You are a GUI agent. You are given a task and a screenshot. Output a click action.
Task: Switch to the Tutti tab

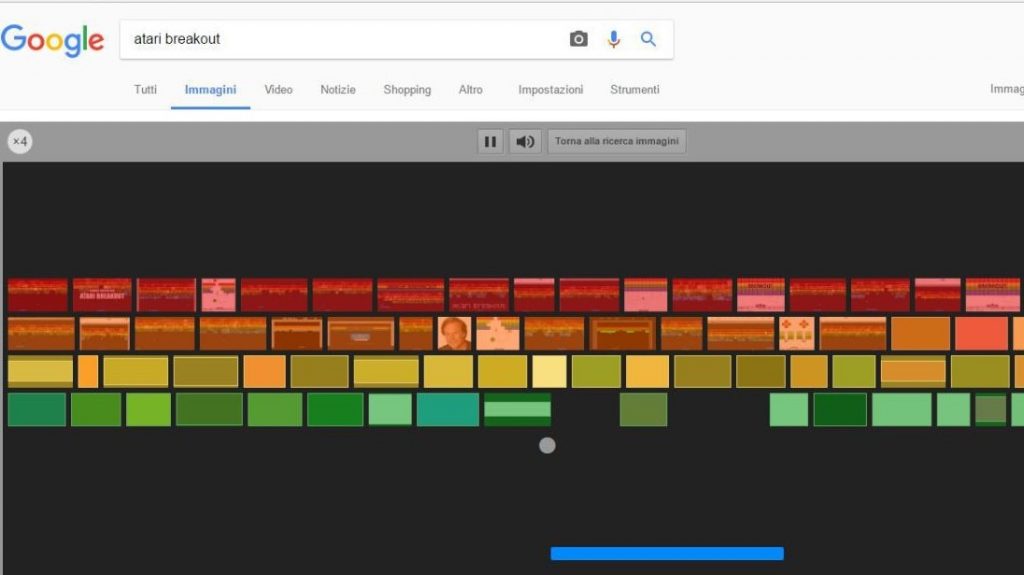(x=145, y=90)
